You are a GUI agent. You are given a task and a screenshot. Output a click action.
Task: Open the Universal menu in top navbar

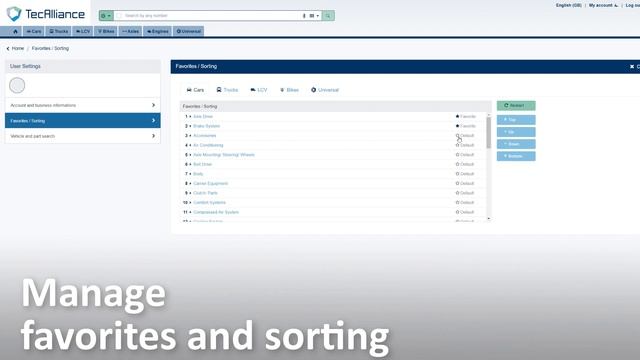pos(188,31)
